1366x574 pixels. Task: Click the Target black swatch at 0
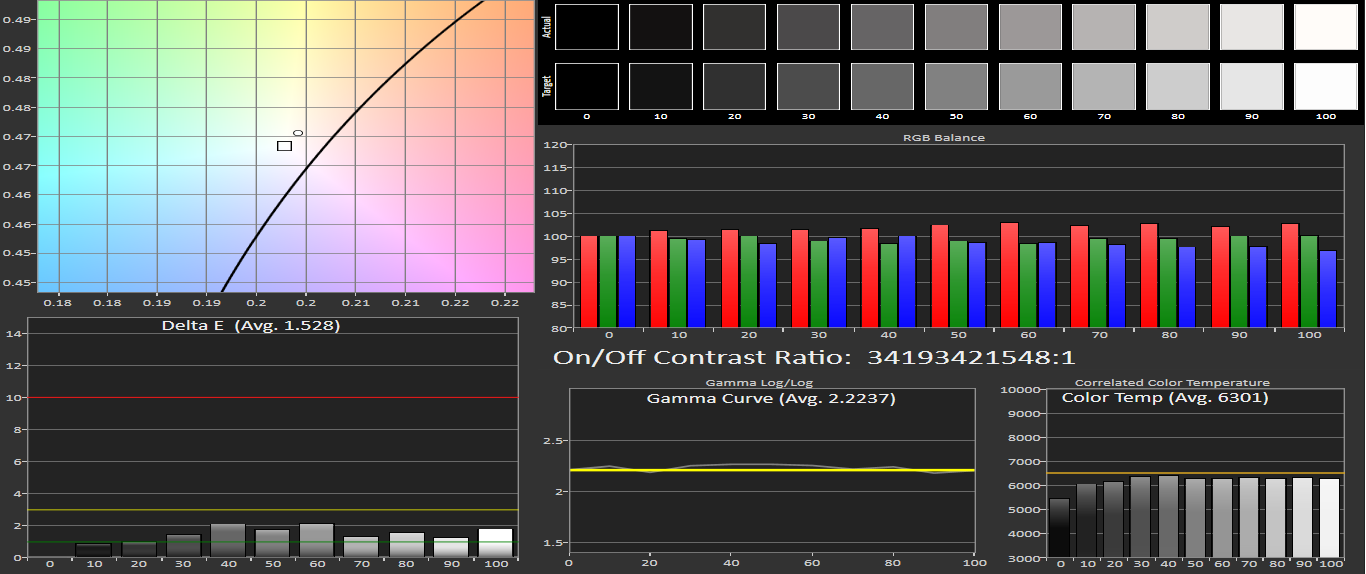586,86
